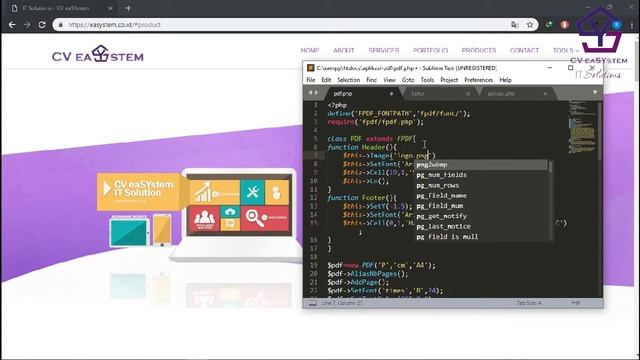Open Sublime Text Project menu
Image resolution: width=640 pixels, height=360 pixels.
pos(449,80)
